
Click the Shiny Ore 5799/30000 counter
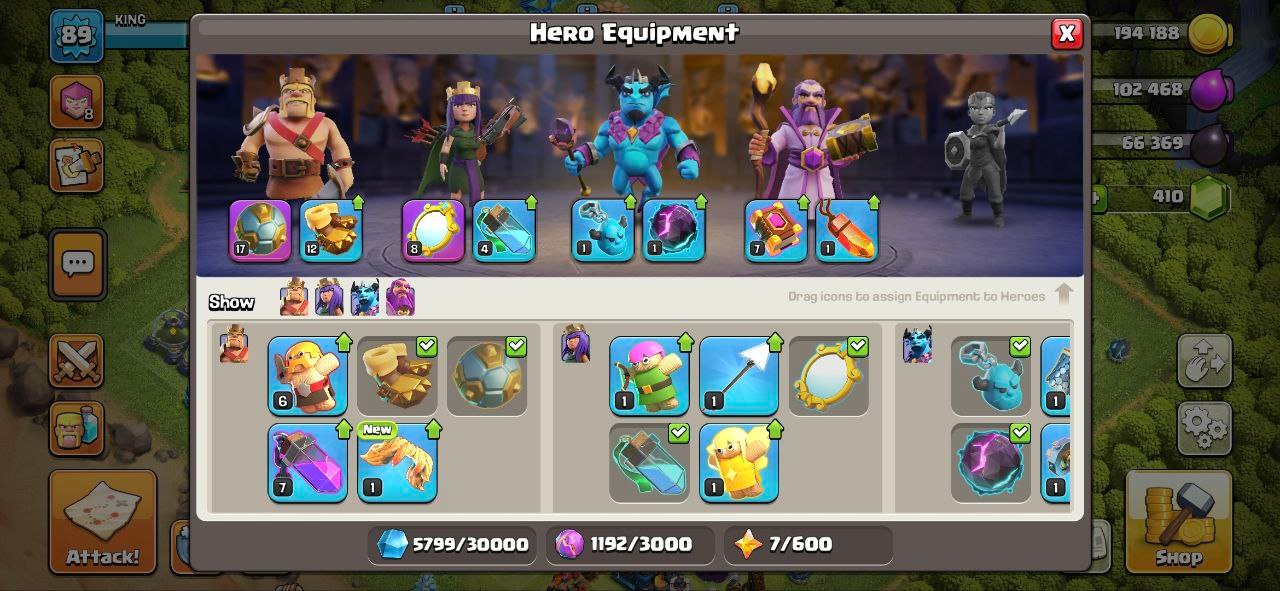point(453,544)
